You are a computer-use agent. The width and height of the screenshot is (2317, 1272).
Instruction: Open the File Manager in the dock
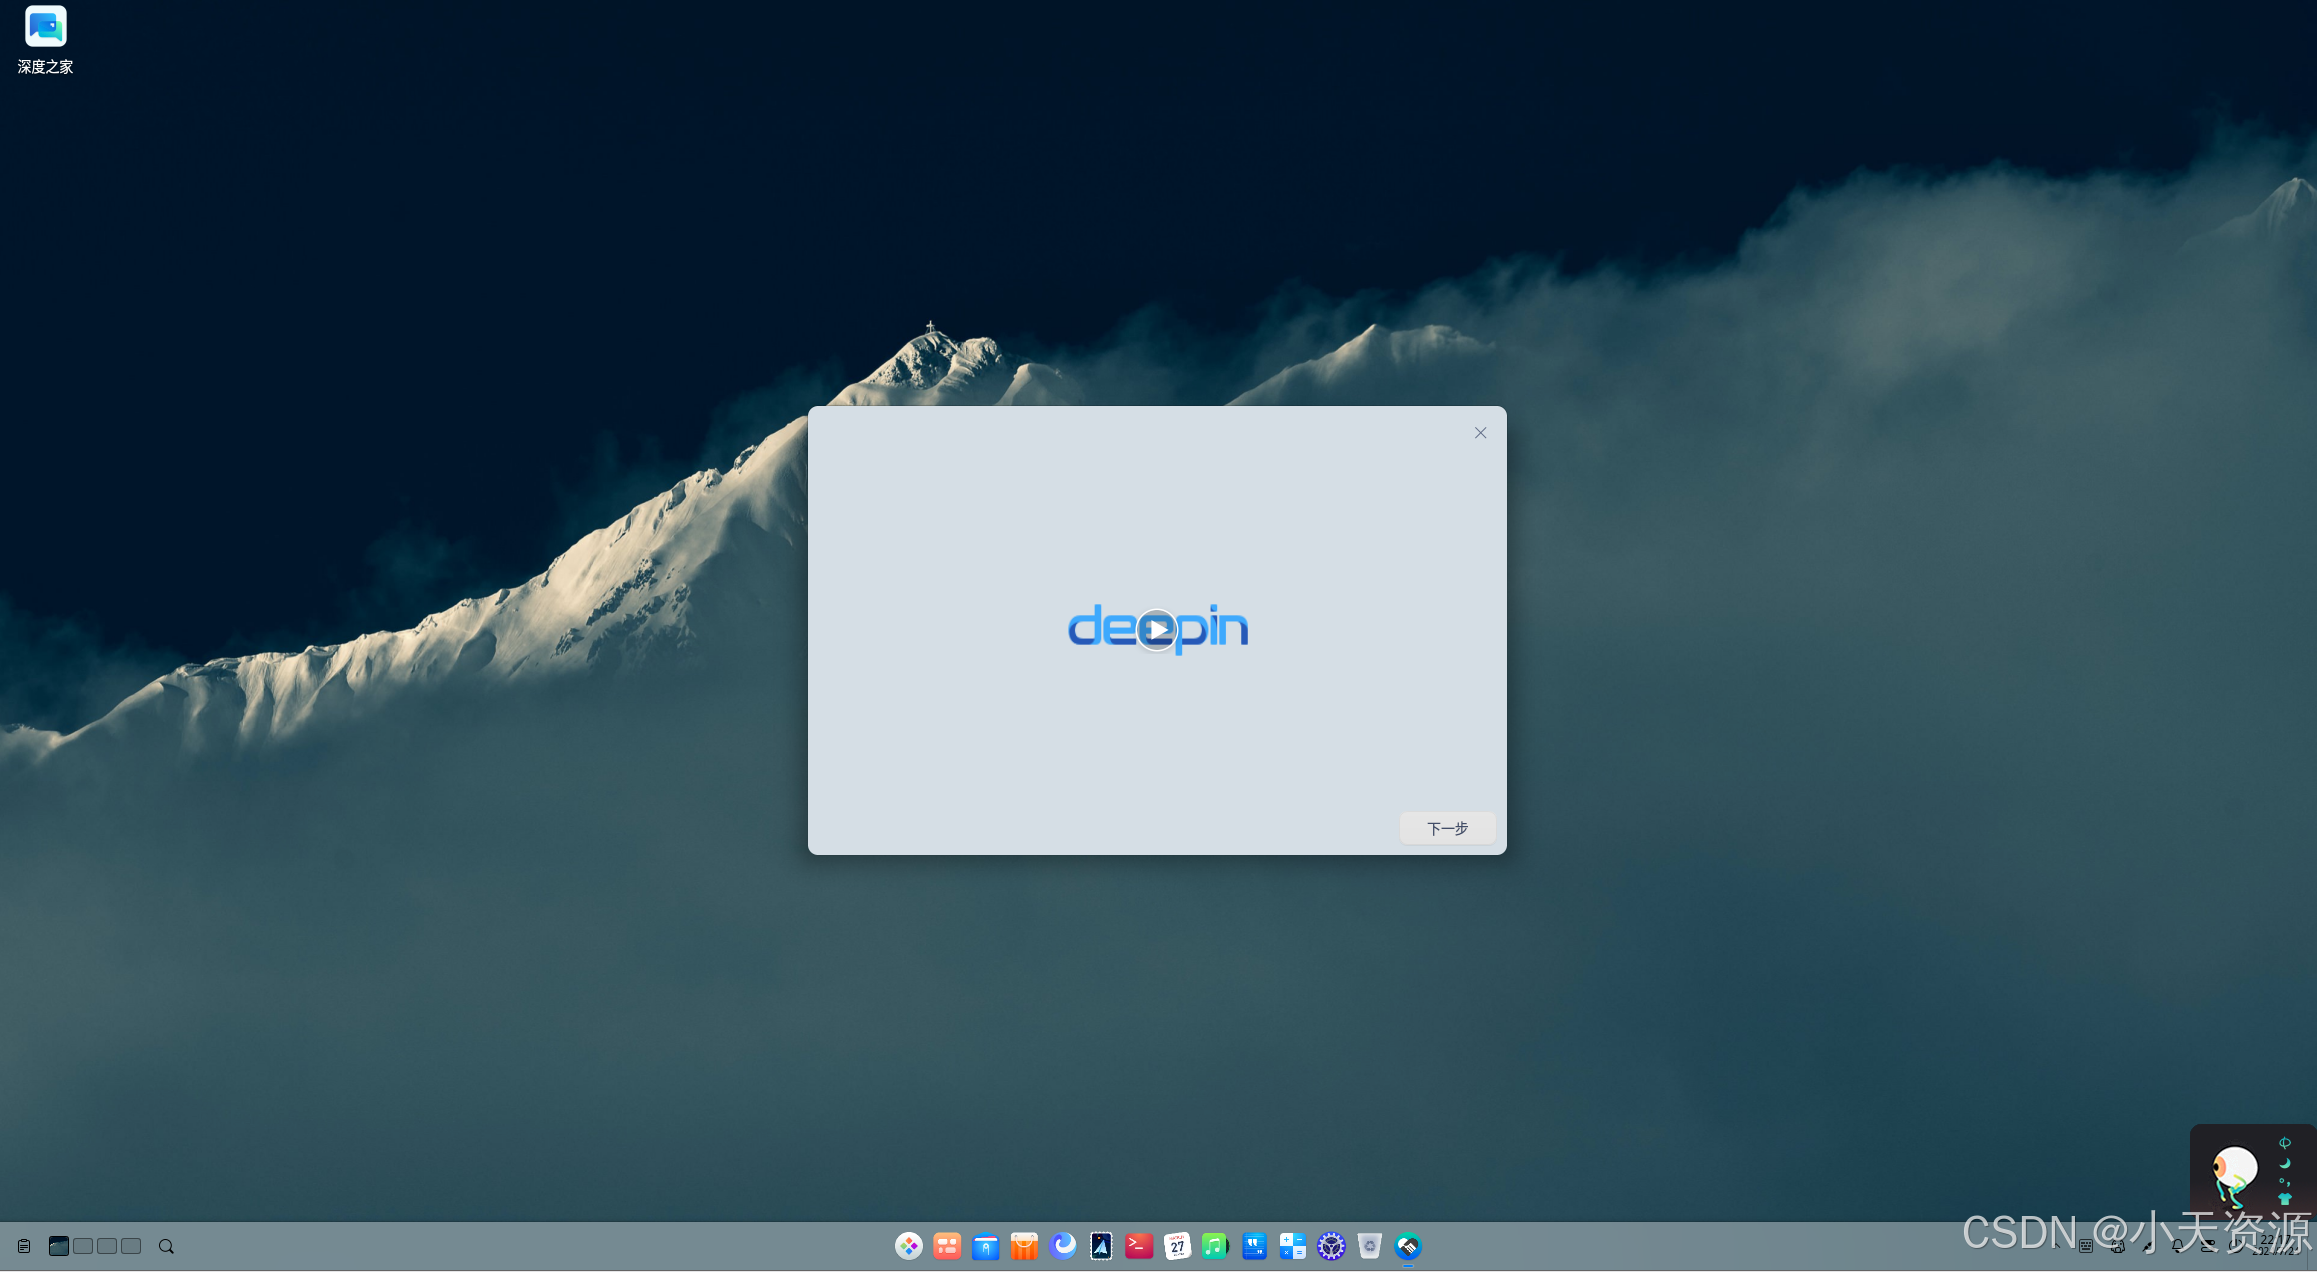point(986,1246)
